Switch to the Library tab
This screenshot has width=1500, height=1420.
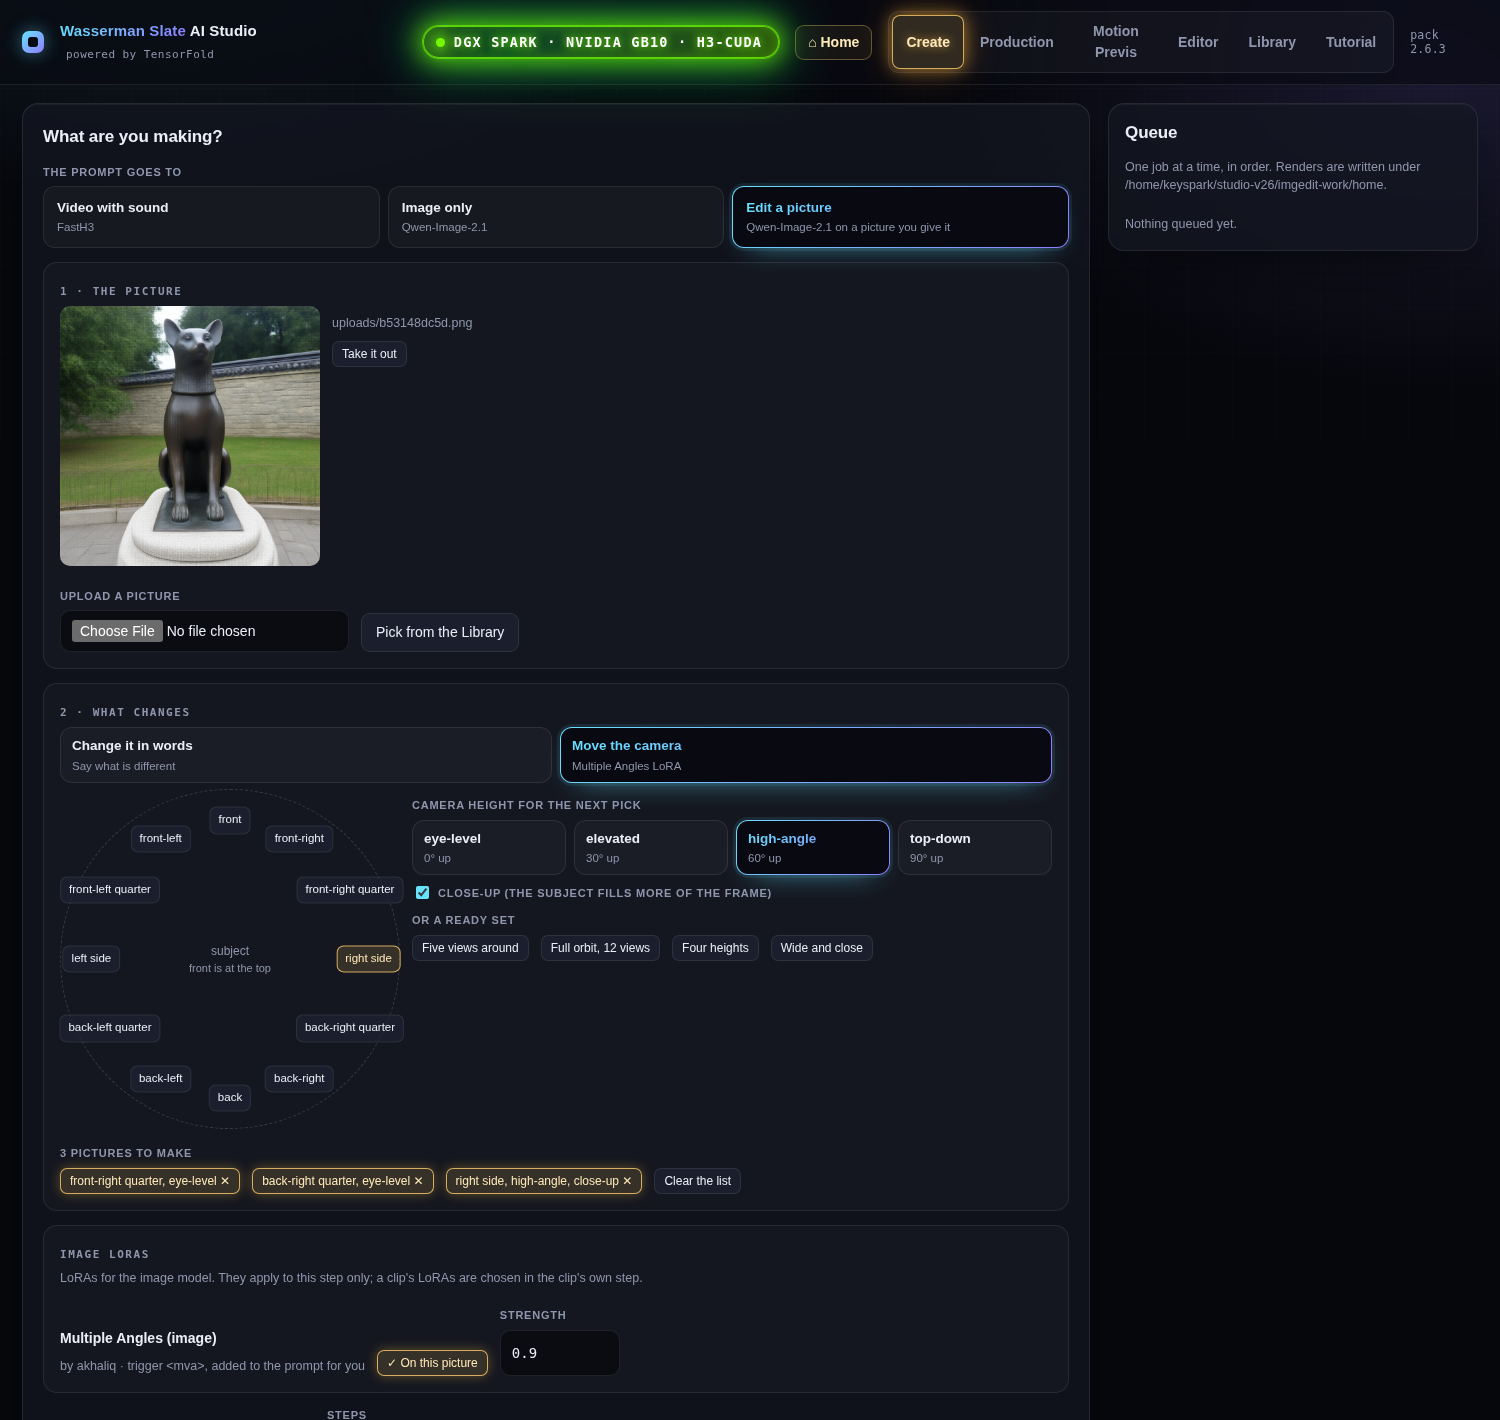[x=1272, y=42]
